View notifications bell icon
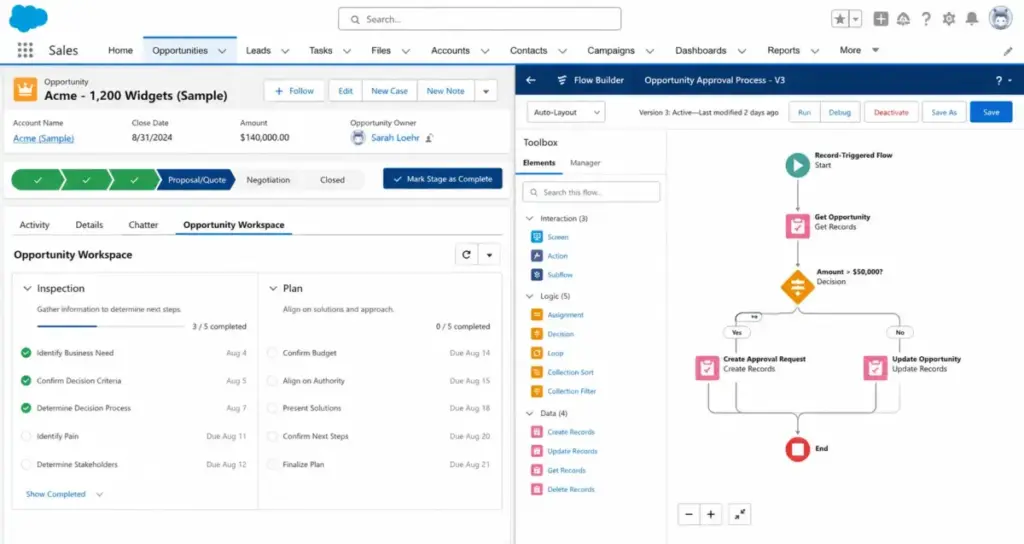The height and width of the screenshot is (544, 1024). [x=972, y=19]
